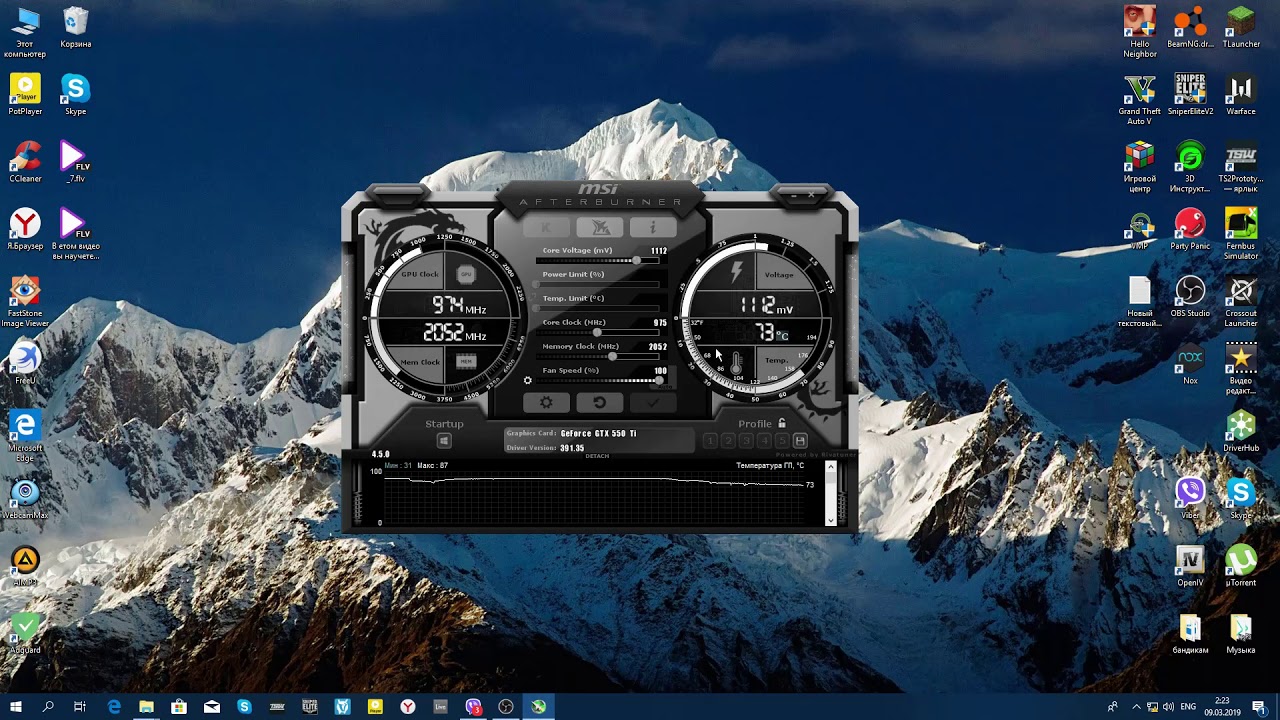
Task: Click the lightning bolt voltage icon
Action: pos(738,272)
